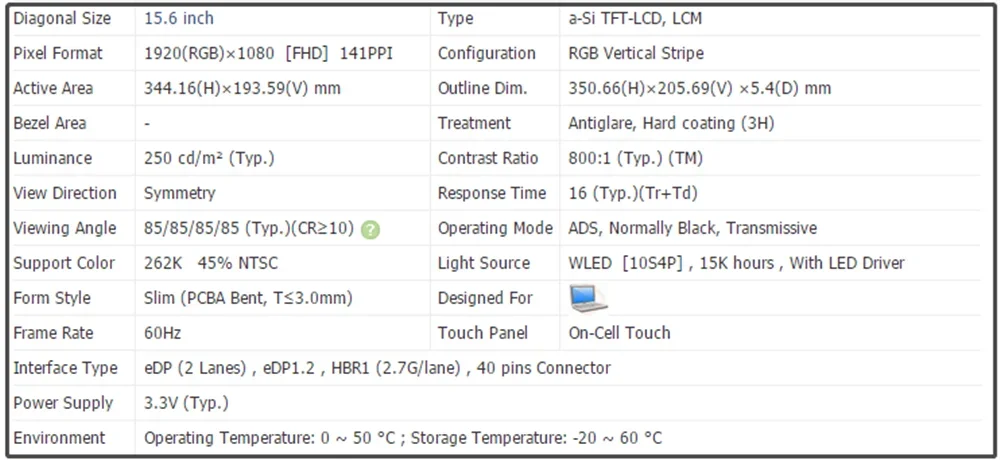Select the Active Area dimensions text
1000x460 pixels.
(x=242, y=88)
